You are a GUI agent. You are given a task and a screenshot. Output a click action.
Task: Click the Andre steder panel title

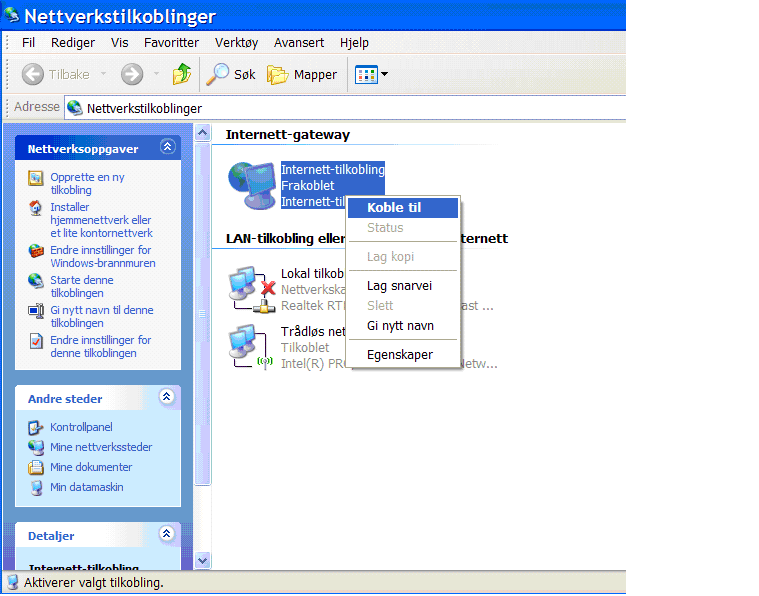coord(65,399)
